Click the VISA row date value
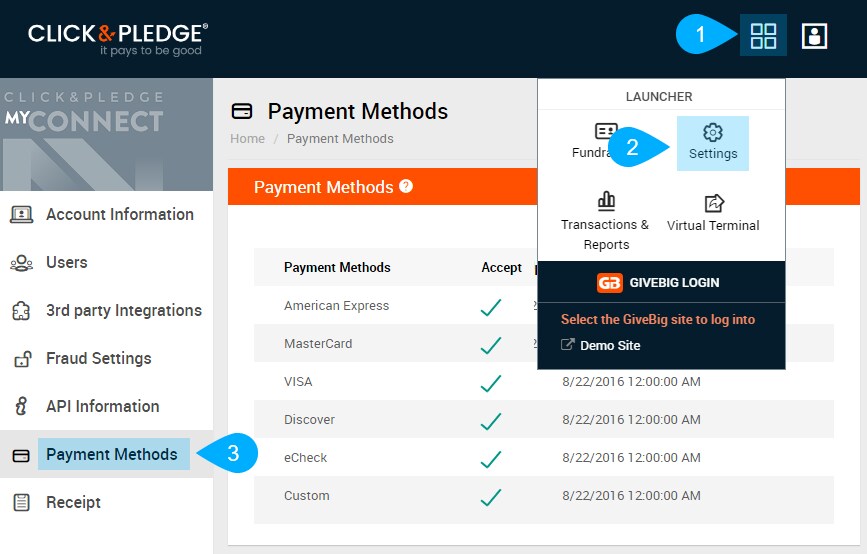867x554 pixels. (631, 381)
